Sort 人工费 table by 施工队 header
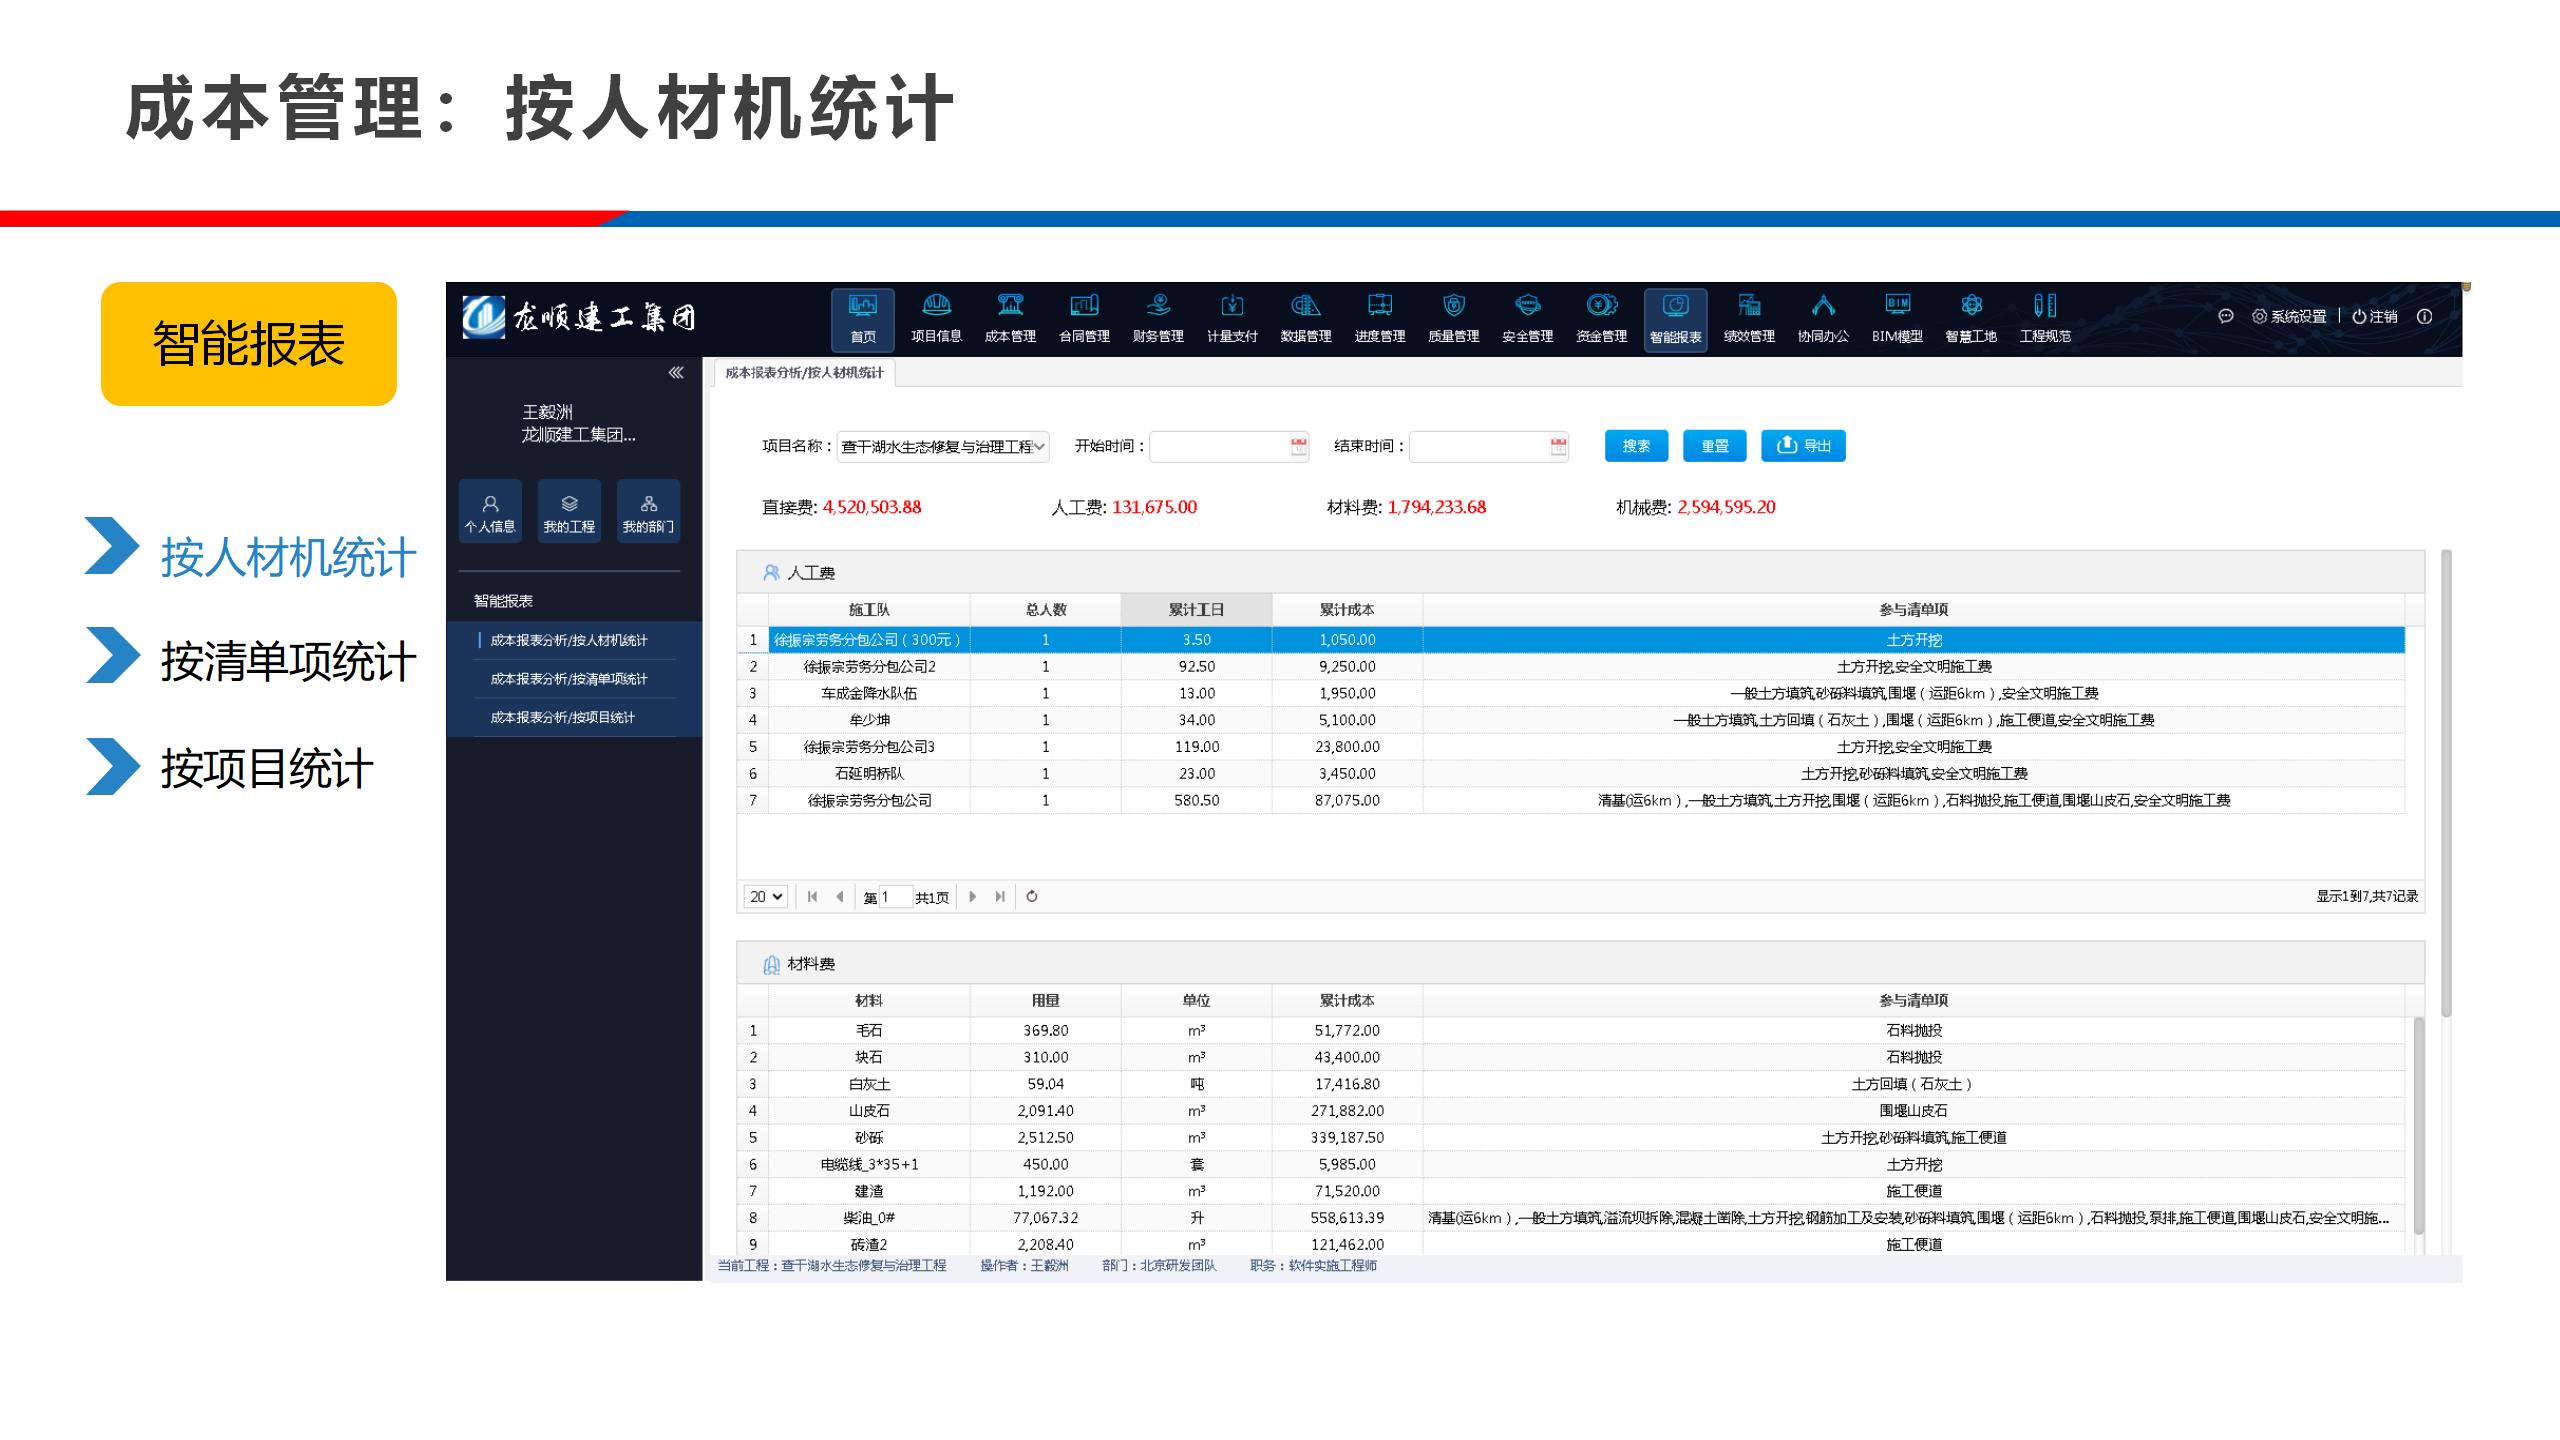 coord(869,609)
